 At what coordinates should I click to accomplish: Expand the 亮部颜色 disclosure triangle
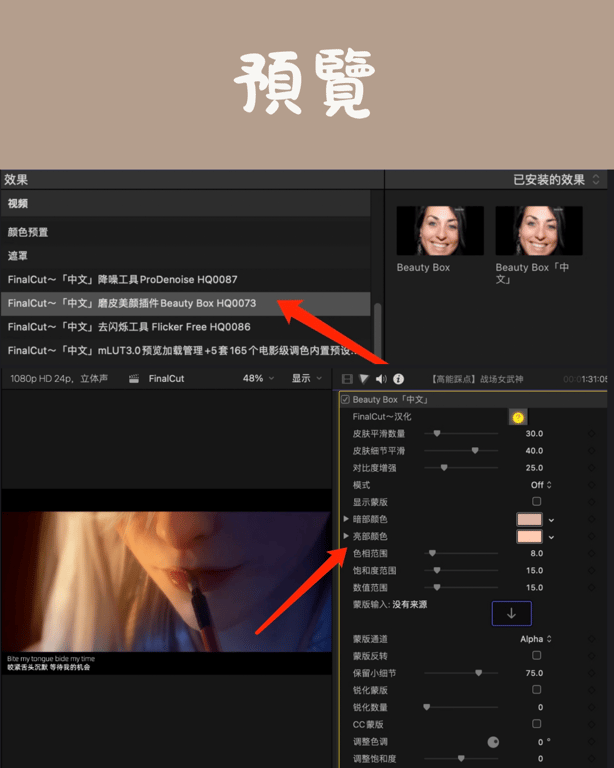[x=346, y=536]
